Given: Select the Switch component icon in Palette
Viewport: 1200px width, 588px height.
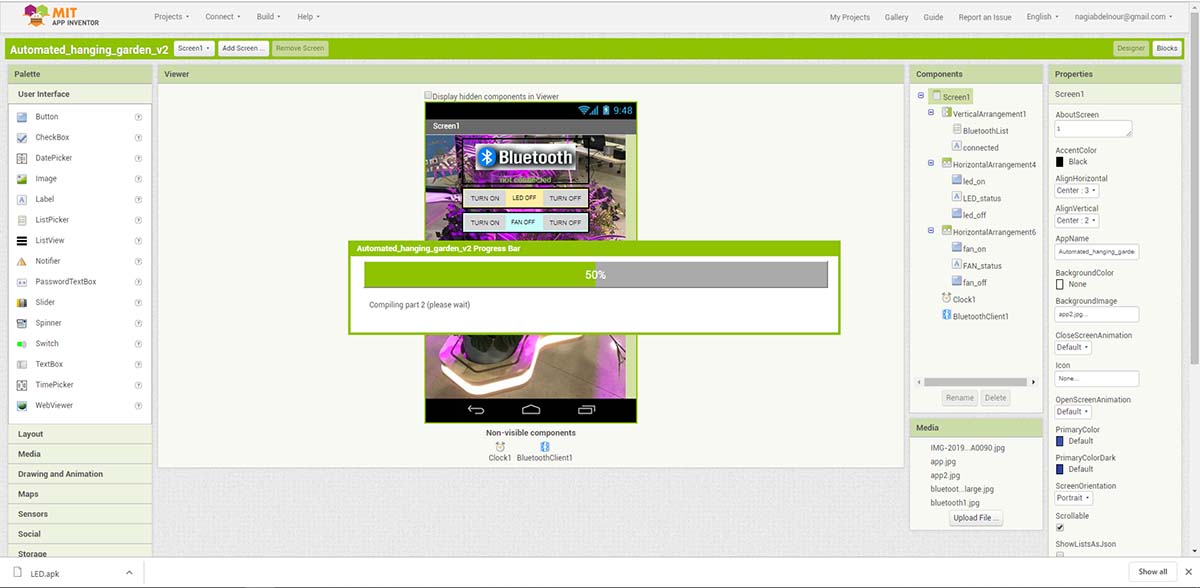Looking at the screenshot, I should (x=23, y=343).
